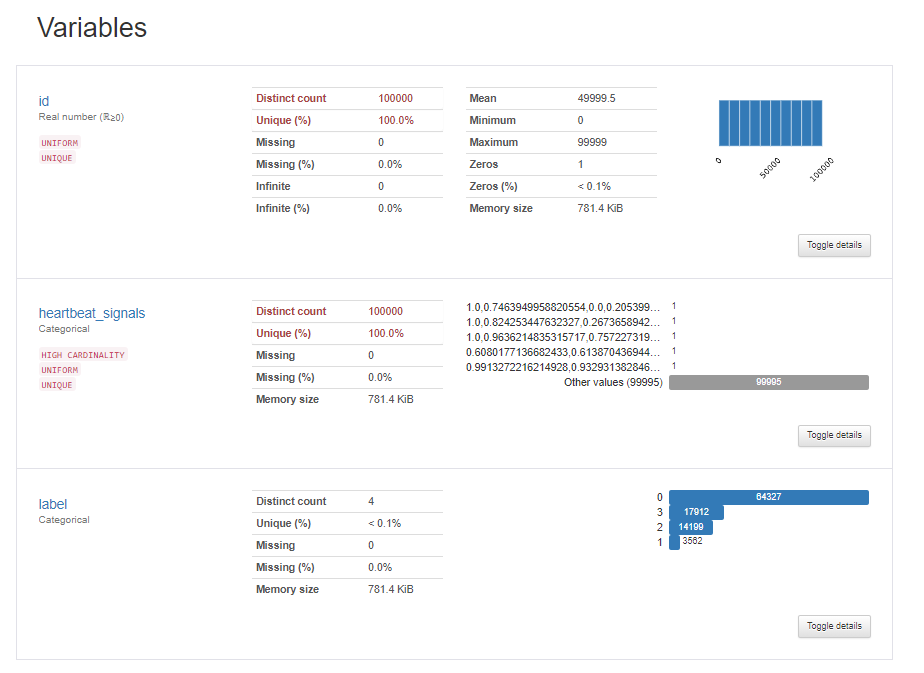Click Categorical type label under label

coord(64,520)
